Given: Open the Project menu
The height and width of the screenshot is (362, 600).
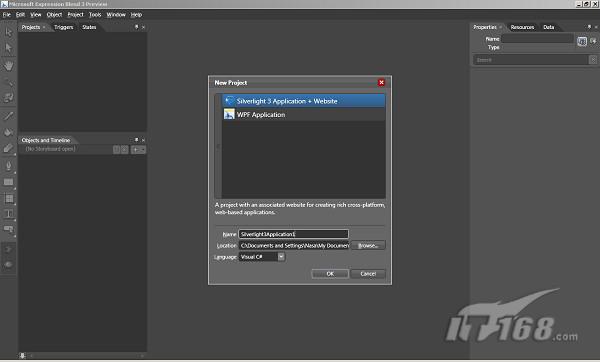Looking at the screenshot, I should pyautogui.click(x=75, y=15).
